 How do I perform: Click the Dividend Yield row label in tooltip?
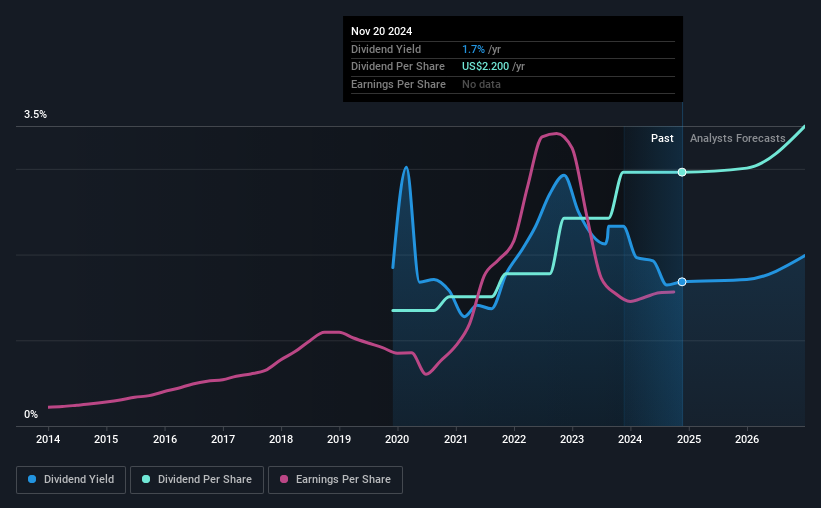tap(386, 49)
